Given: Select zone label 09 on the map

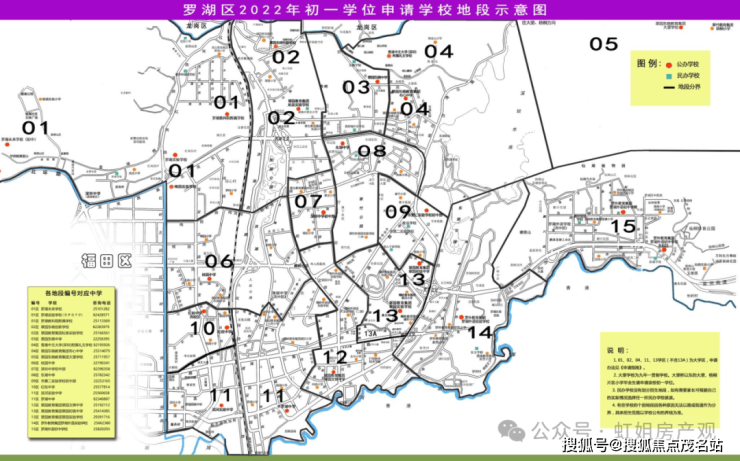Looking at the screenshot, I should tap(398, 212).
